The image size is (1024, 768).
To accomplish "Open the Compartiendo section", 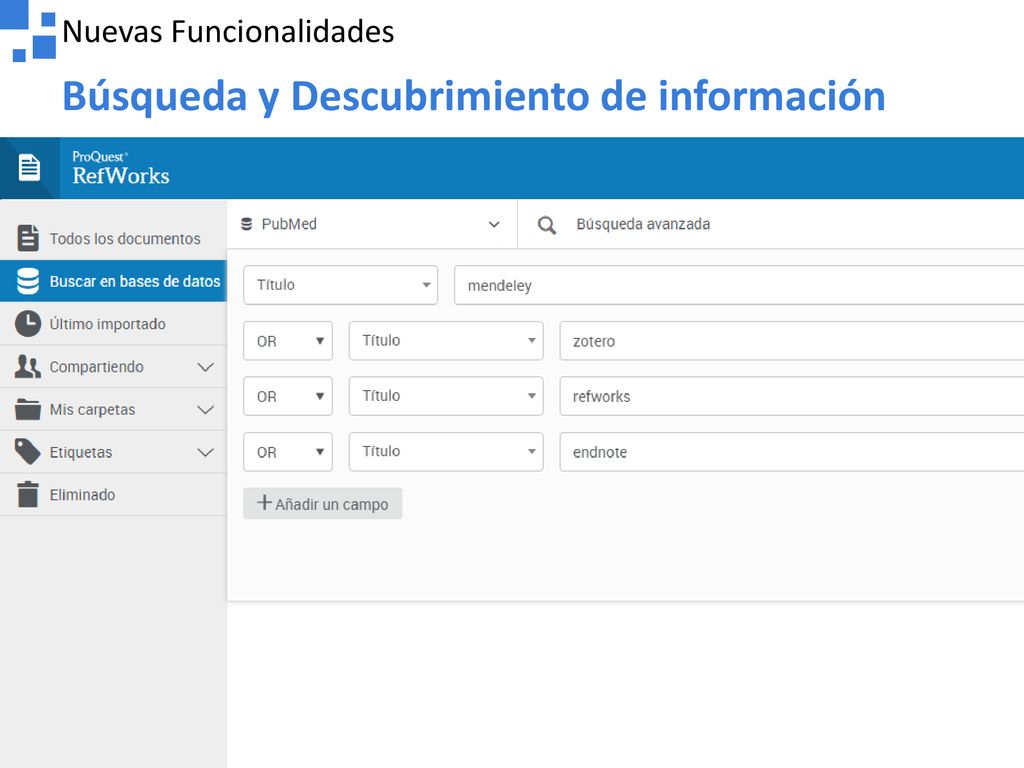I will [x=114, y=367].
